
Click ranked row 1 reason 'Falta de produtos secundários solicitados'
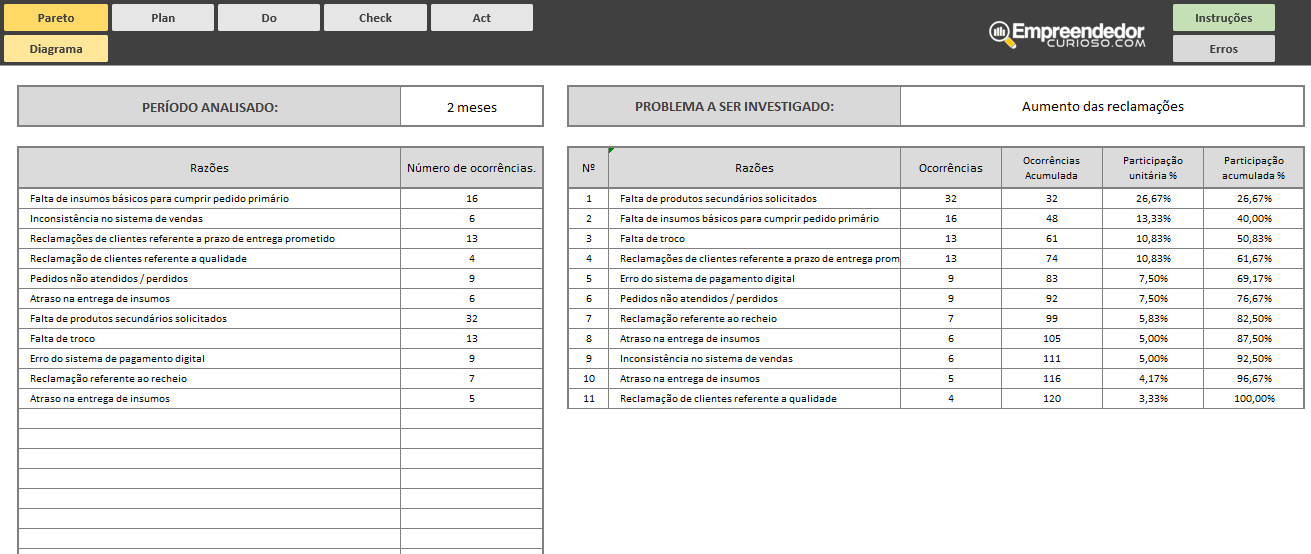point(754,198)
